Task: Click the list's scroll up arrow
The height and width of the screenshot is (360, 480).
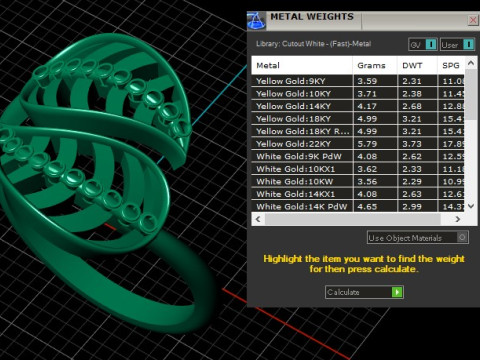Action: coord(471,63)
